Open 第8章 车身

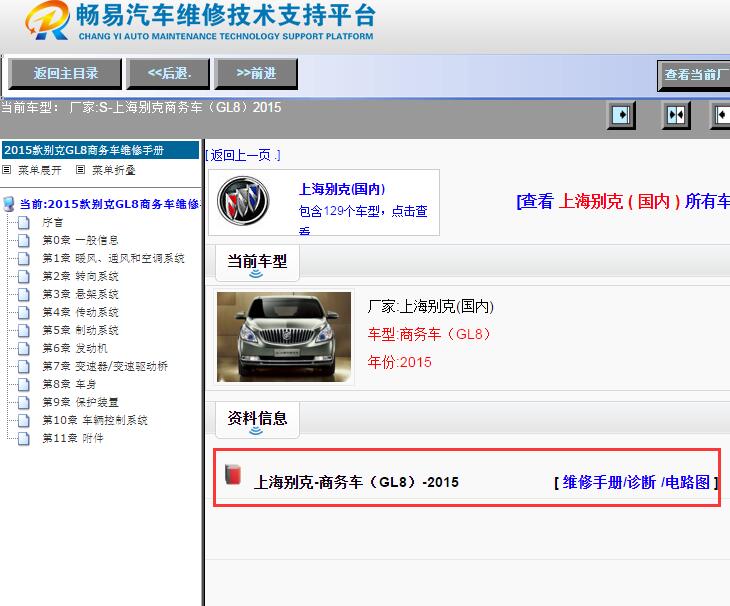[x=69, y=384]
